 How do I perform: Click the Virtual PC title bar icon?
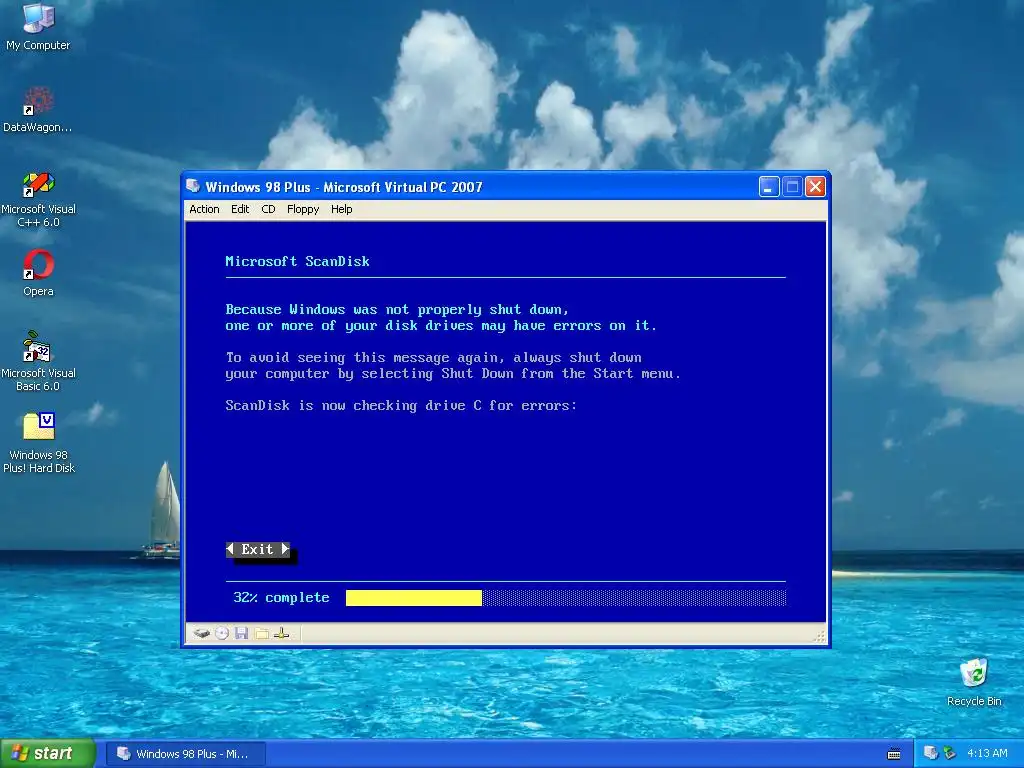click(x=193, y=186)
